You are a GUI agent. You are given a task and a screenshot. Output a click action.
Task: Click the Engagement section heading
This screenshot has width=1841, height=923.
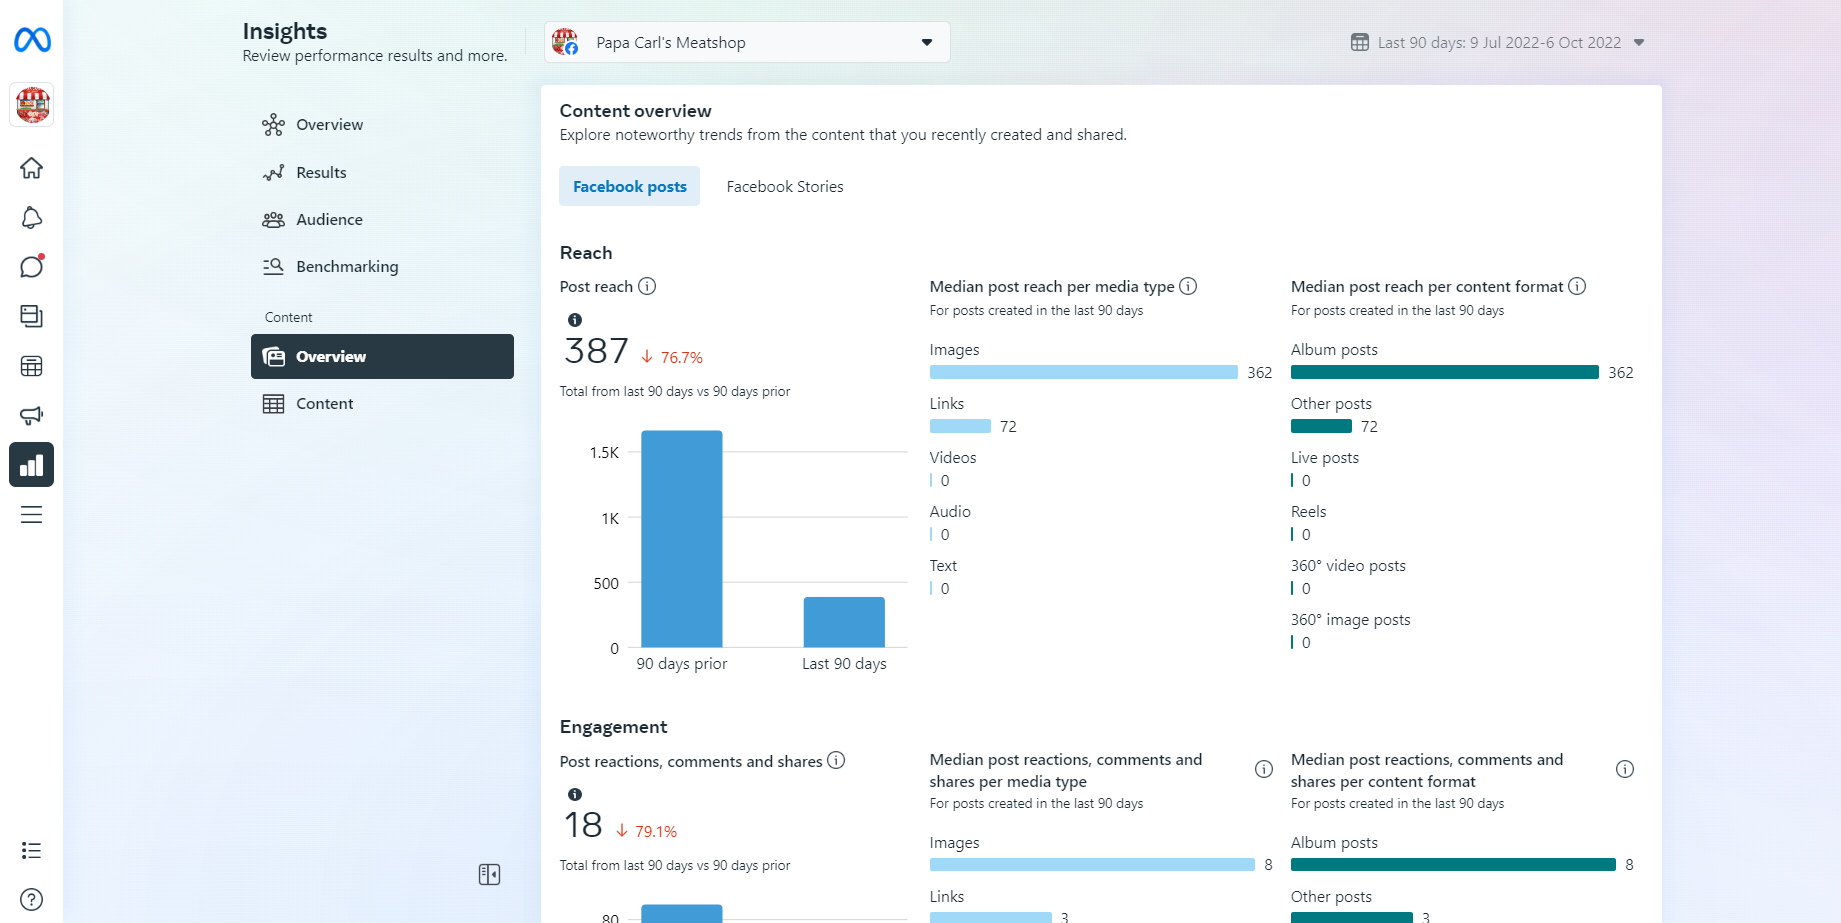613,727
